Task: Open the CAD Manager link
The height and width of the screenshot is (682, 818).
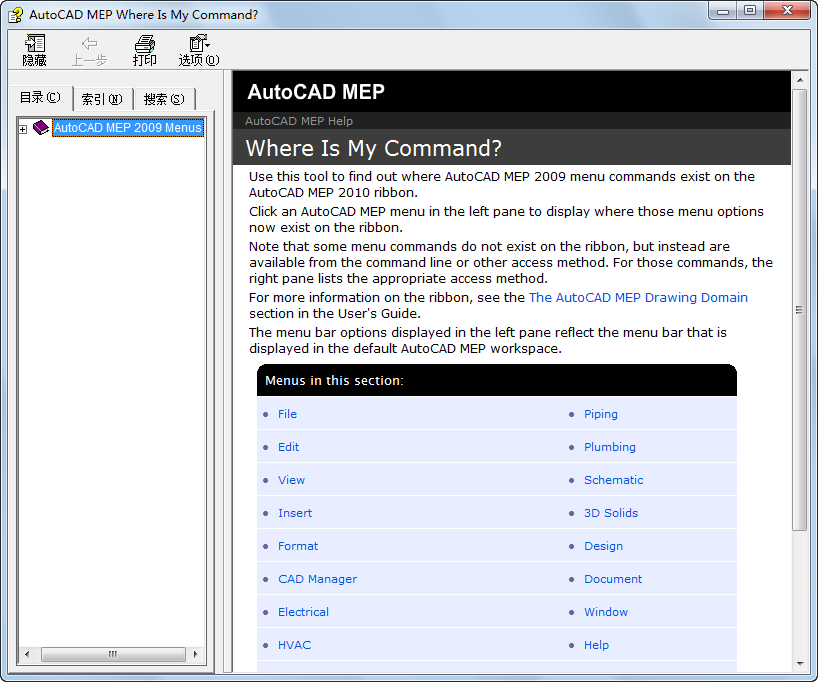Action: tap(317, 579)
